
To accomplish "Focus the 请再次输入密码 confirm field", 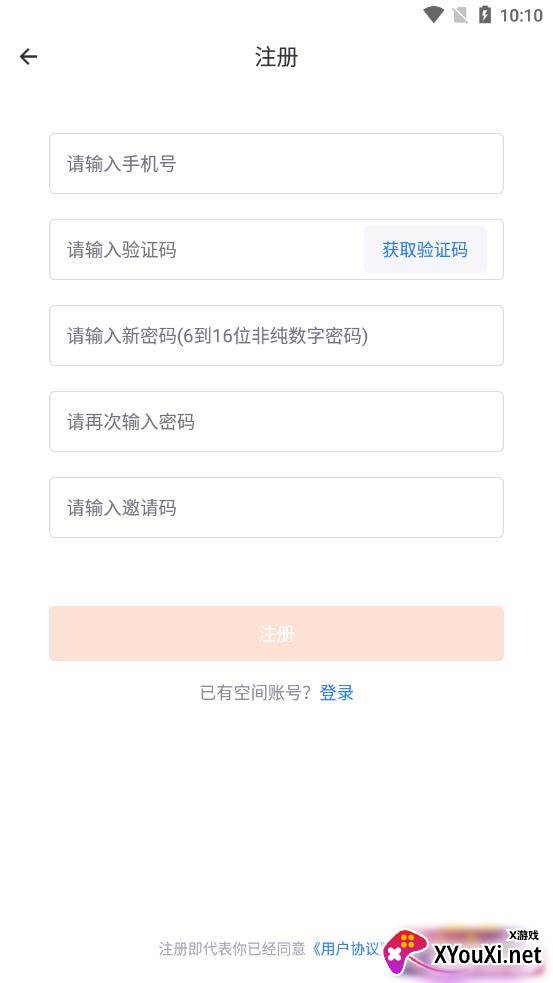I will (x=276, y=421).
